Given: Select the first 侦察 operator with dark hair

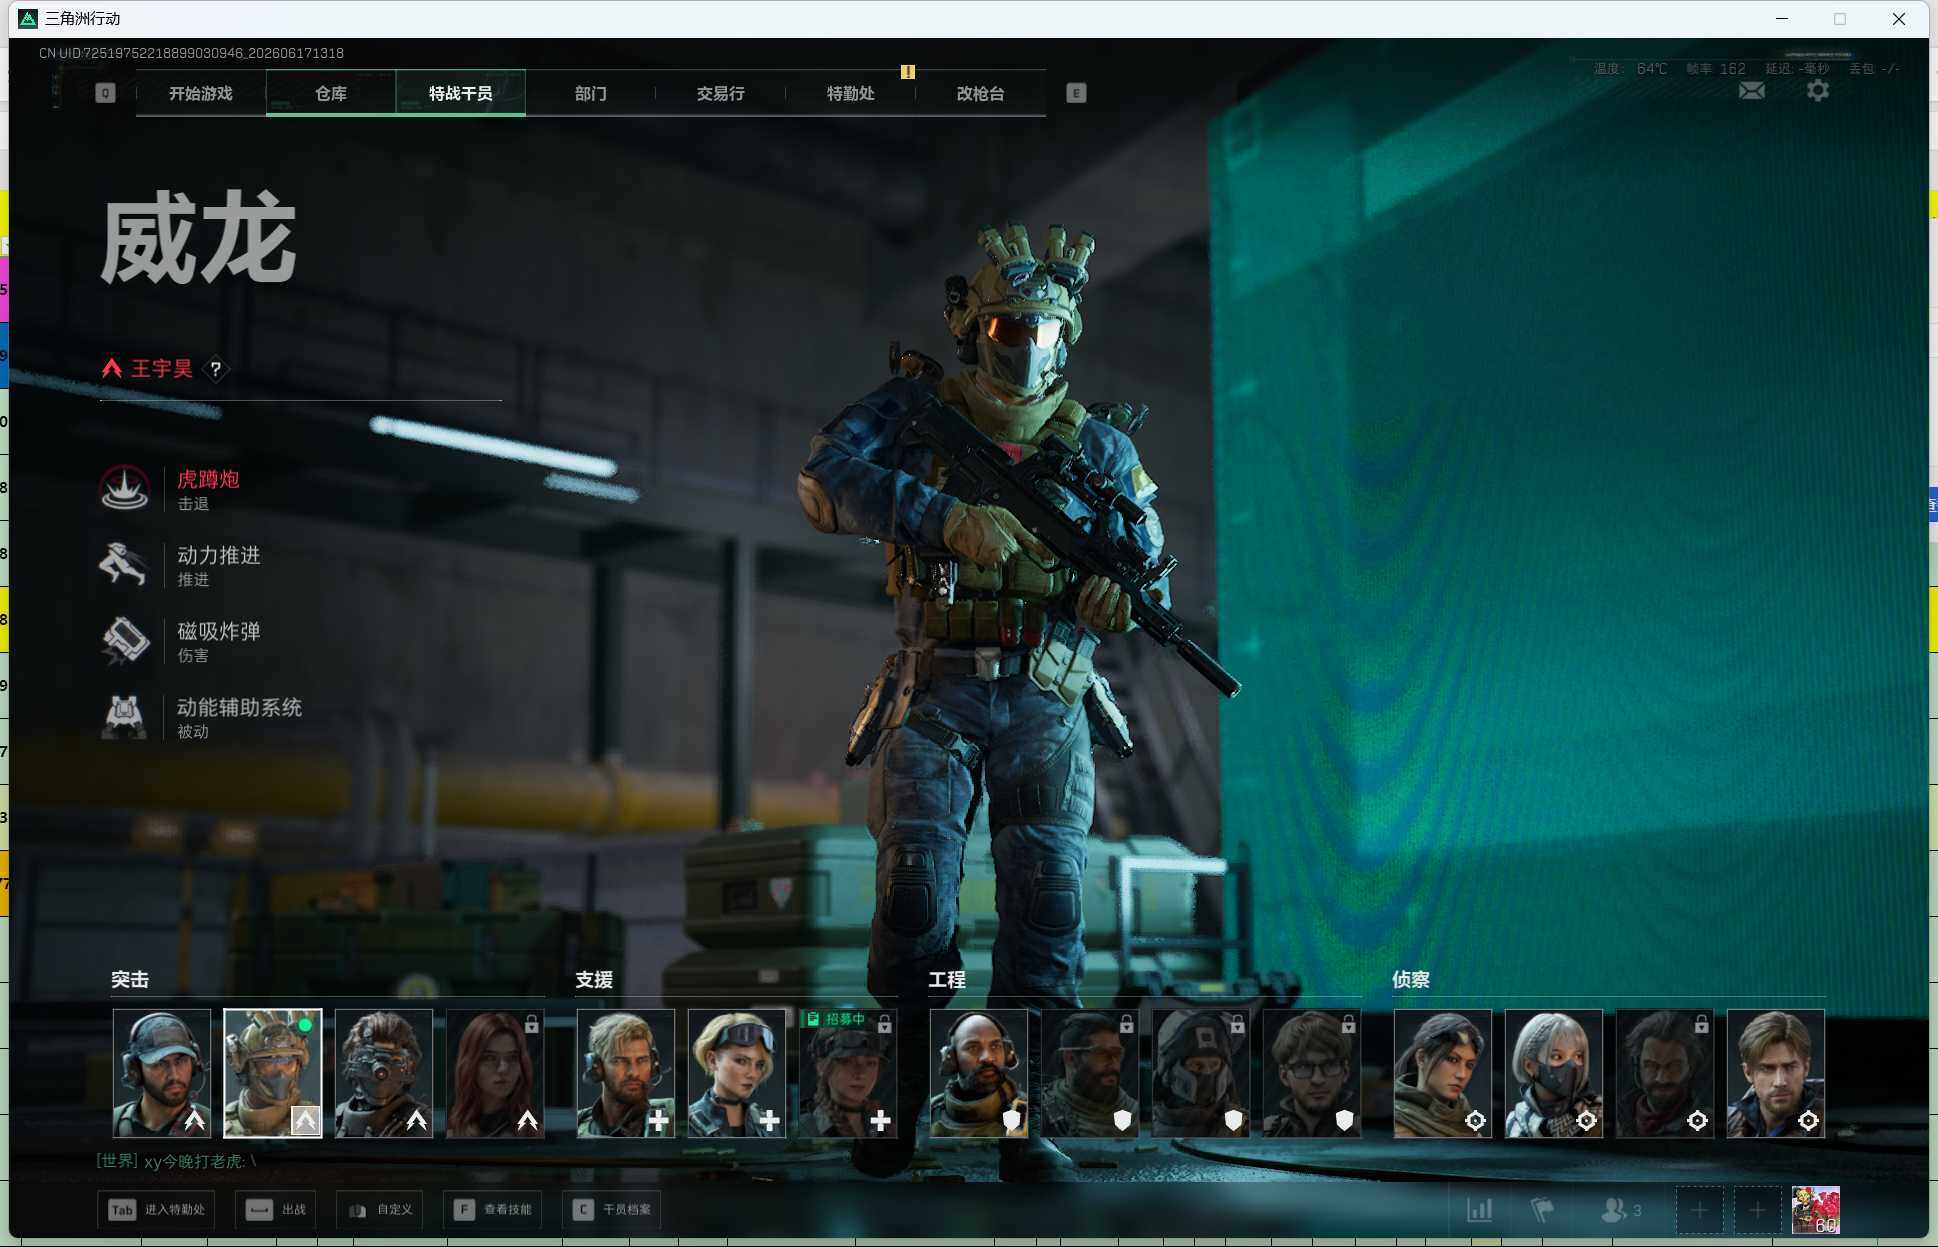Looking at the screenshot, I should tap(1443, 1073).
